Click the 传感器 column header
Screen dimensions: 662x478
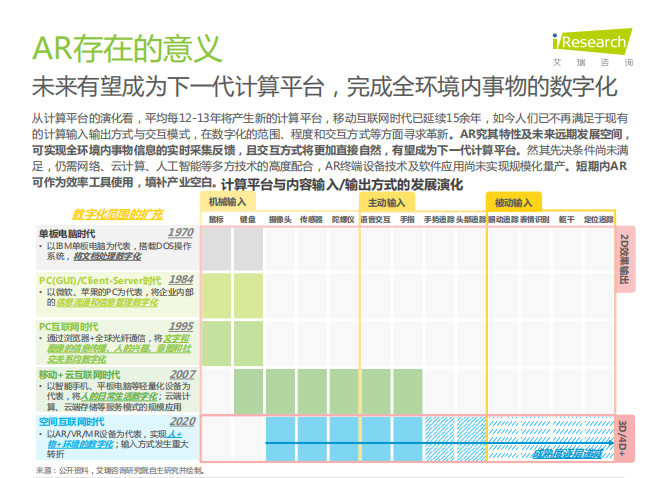311,220
